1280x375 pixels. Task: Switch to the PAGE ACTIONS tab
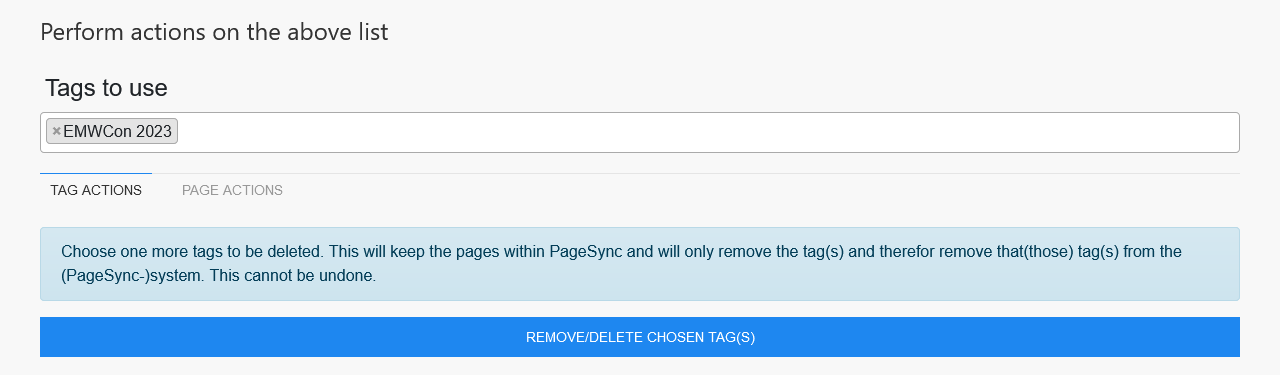pos(232,190)
